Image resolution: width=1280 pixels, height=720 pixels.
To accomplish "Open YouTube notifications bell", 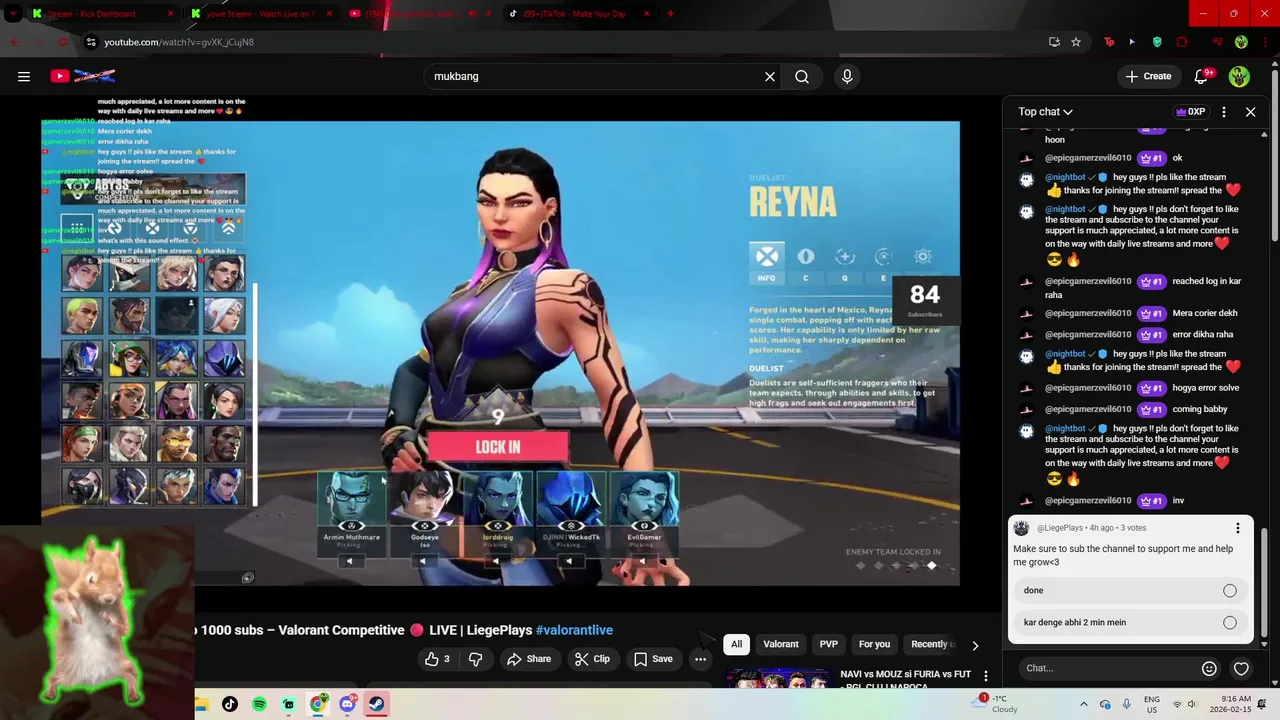I will pos(1202,76).
